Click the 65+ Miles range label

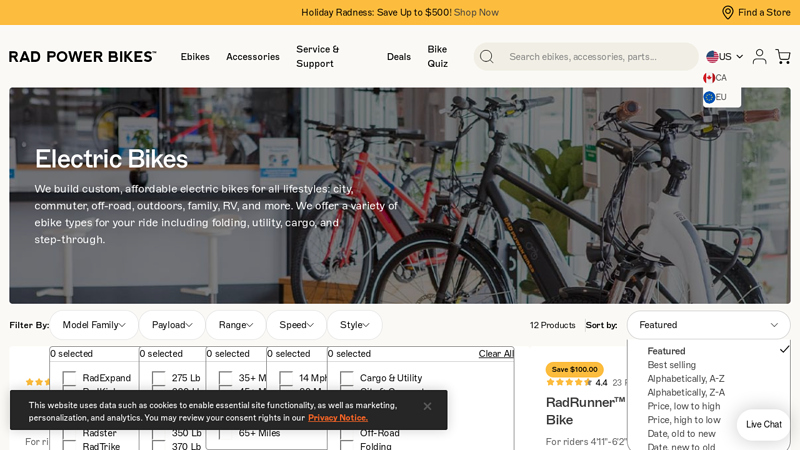259,433
